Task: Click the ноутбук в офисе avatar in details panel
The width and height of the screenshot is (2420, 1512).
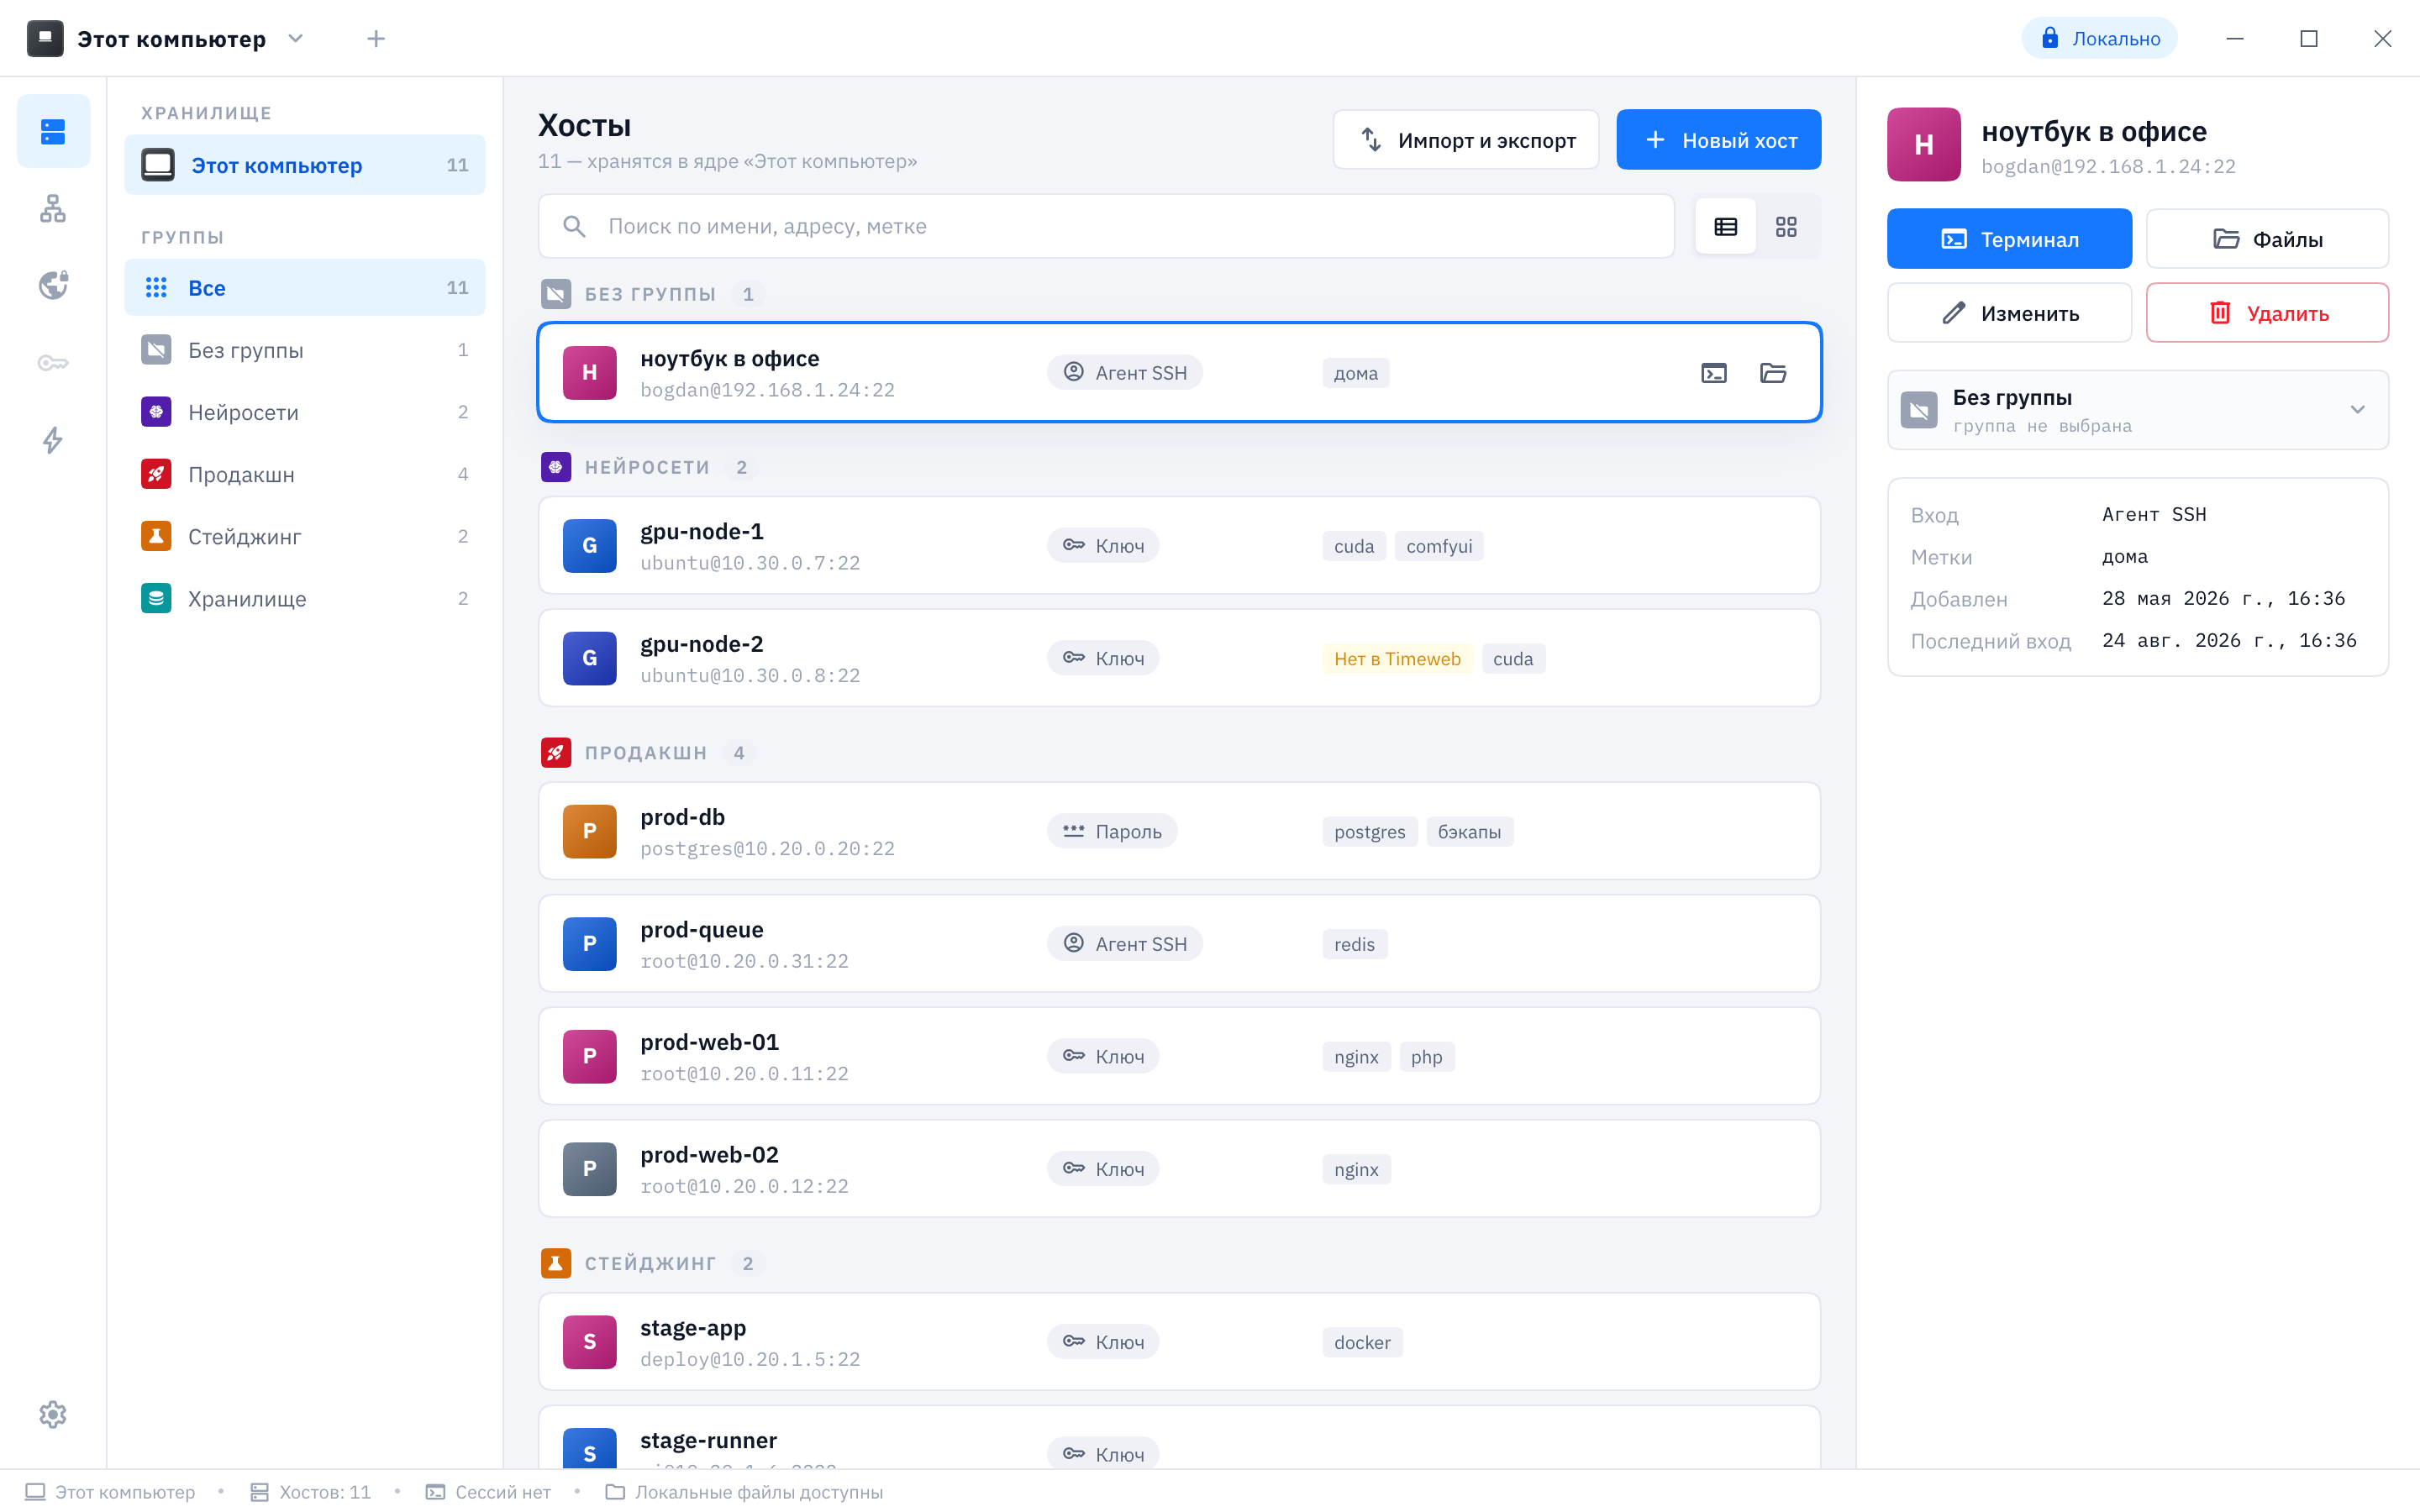Action: point(1924,145)
